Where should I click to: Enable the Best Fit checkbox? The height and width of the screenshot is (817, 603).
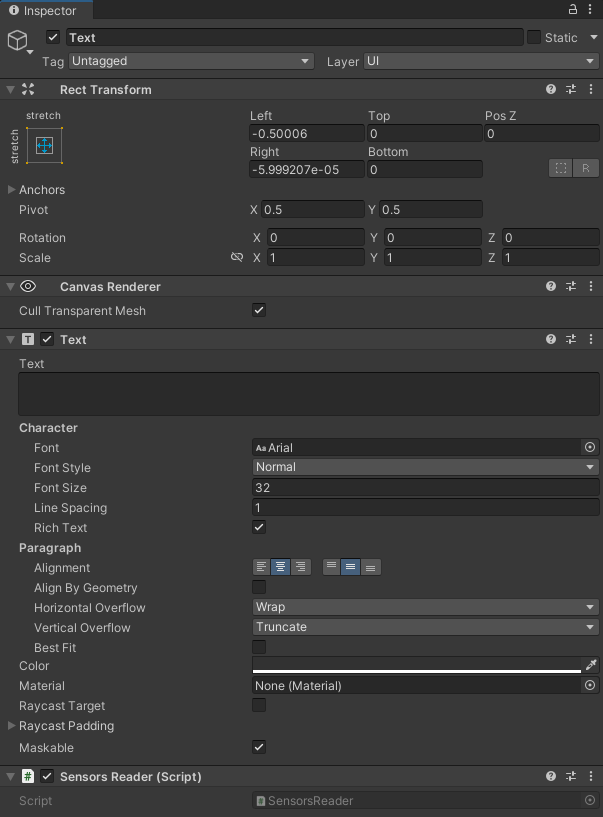pyautogui.click(x=258, y=647)
